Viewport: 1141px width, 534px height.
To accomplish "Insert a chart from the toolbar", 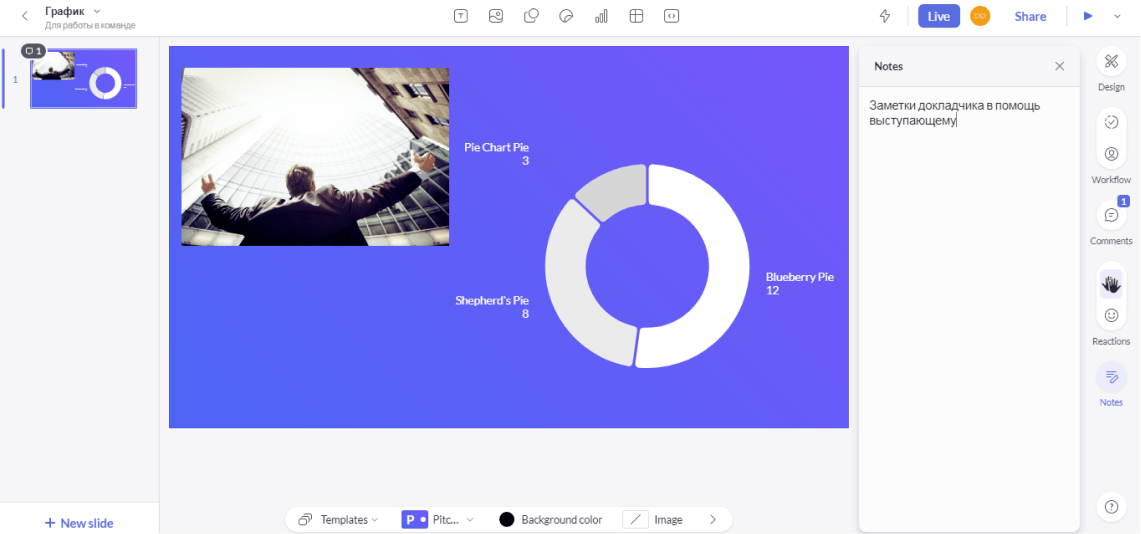I will pyautogui.click(x=601, y=16).
